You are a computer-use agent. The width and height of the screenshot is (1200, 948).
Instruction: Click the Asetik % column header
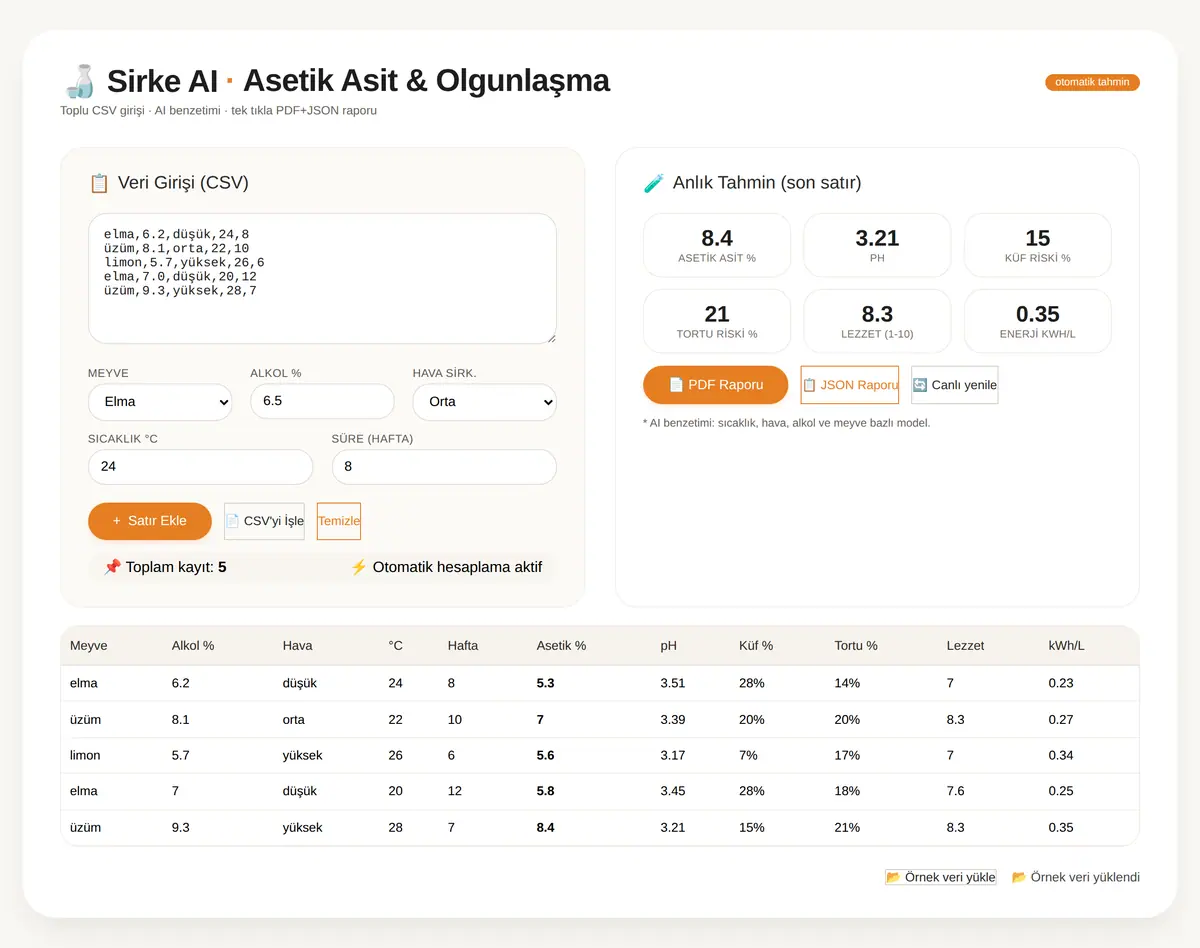(561, 646)
